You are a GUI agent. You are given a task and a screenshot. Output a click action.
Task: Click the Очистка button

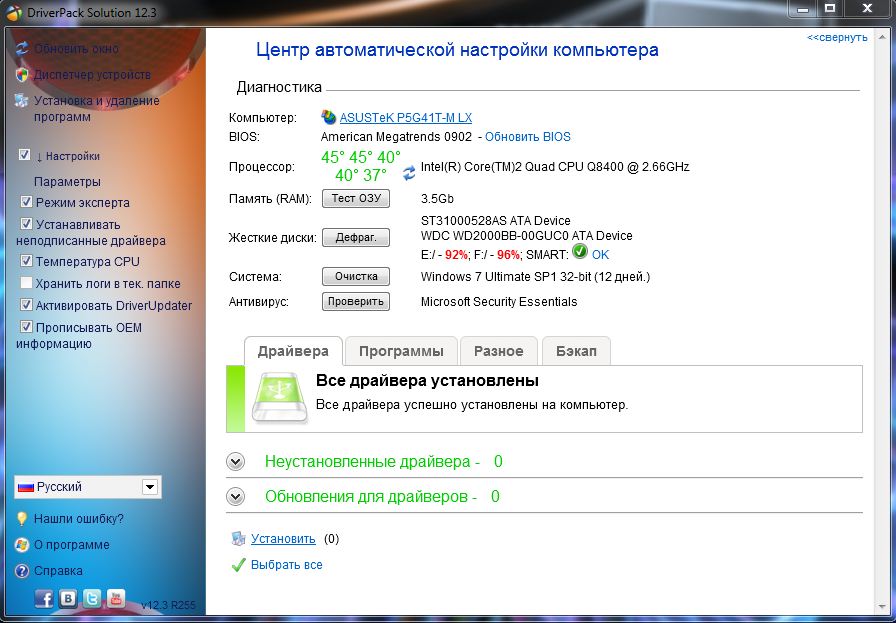tap(356, 276)
